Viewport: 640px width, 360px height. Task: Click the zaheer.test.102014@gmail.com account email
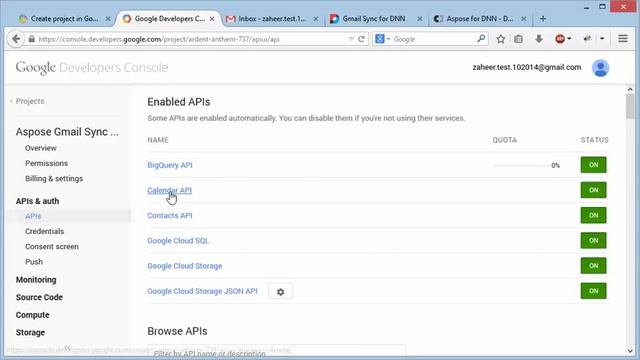pos(527,67)
